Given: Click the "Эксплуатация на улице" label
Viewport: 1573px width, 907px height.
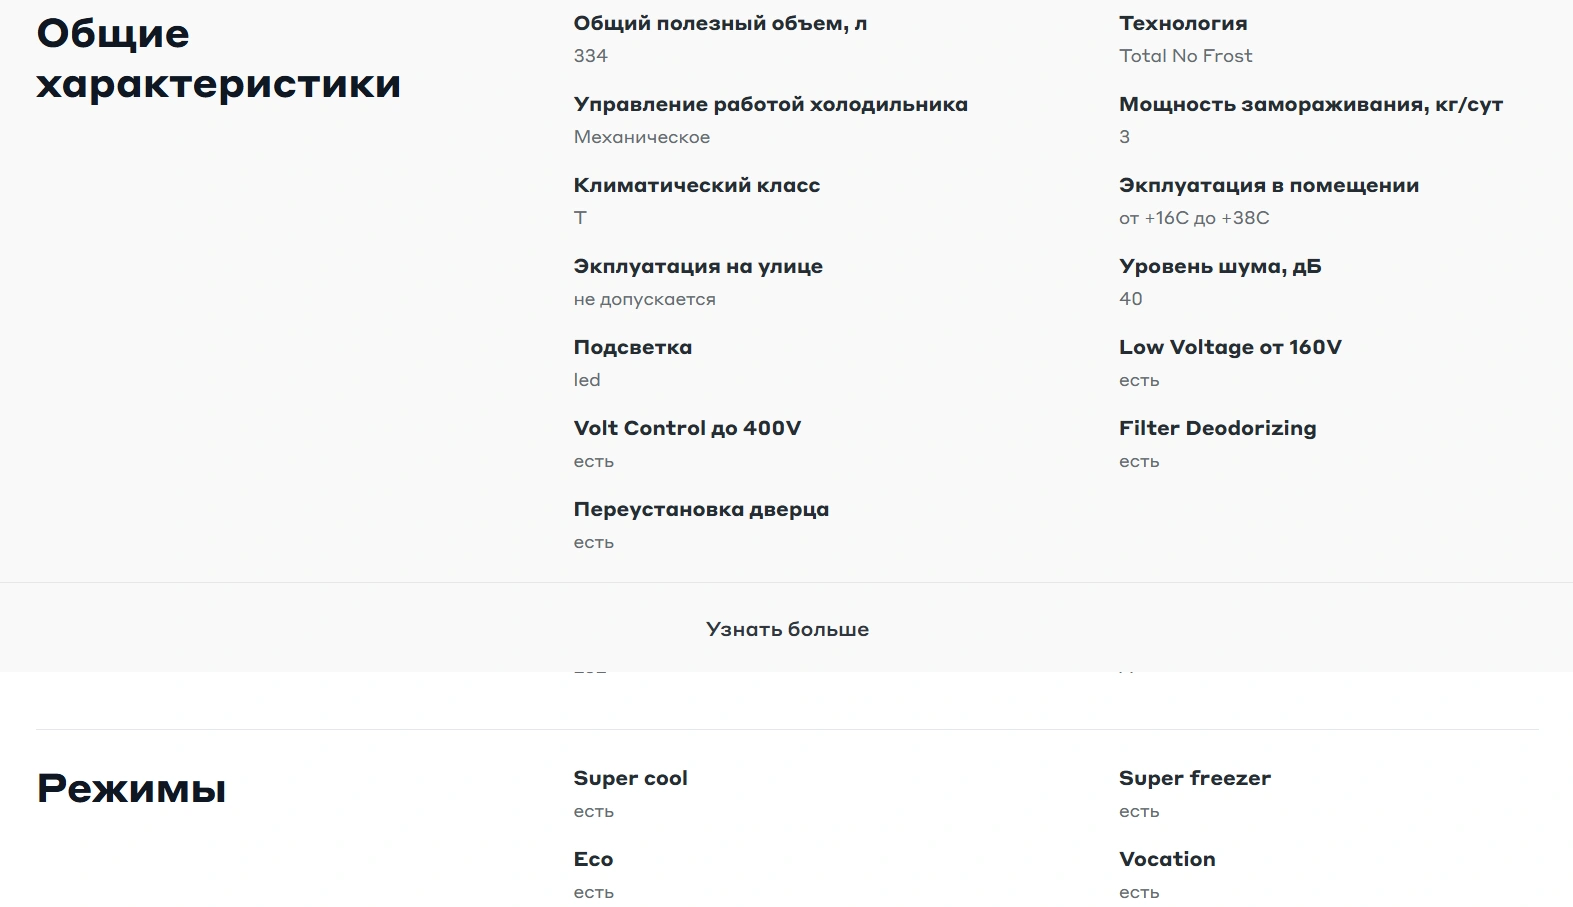Looking at the screenshot, I should coord(698,266).
